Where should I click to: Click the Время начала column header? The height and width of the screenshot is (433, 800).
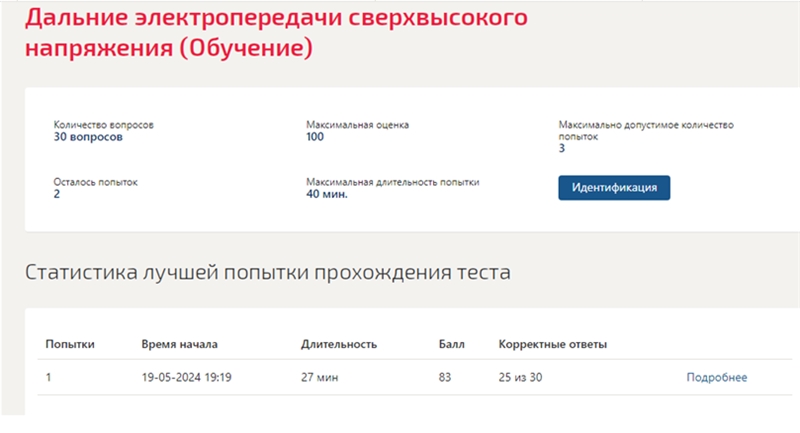(179, 345)
